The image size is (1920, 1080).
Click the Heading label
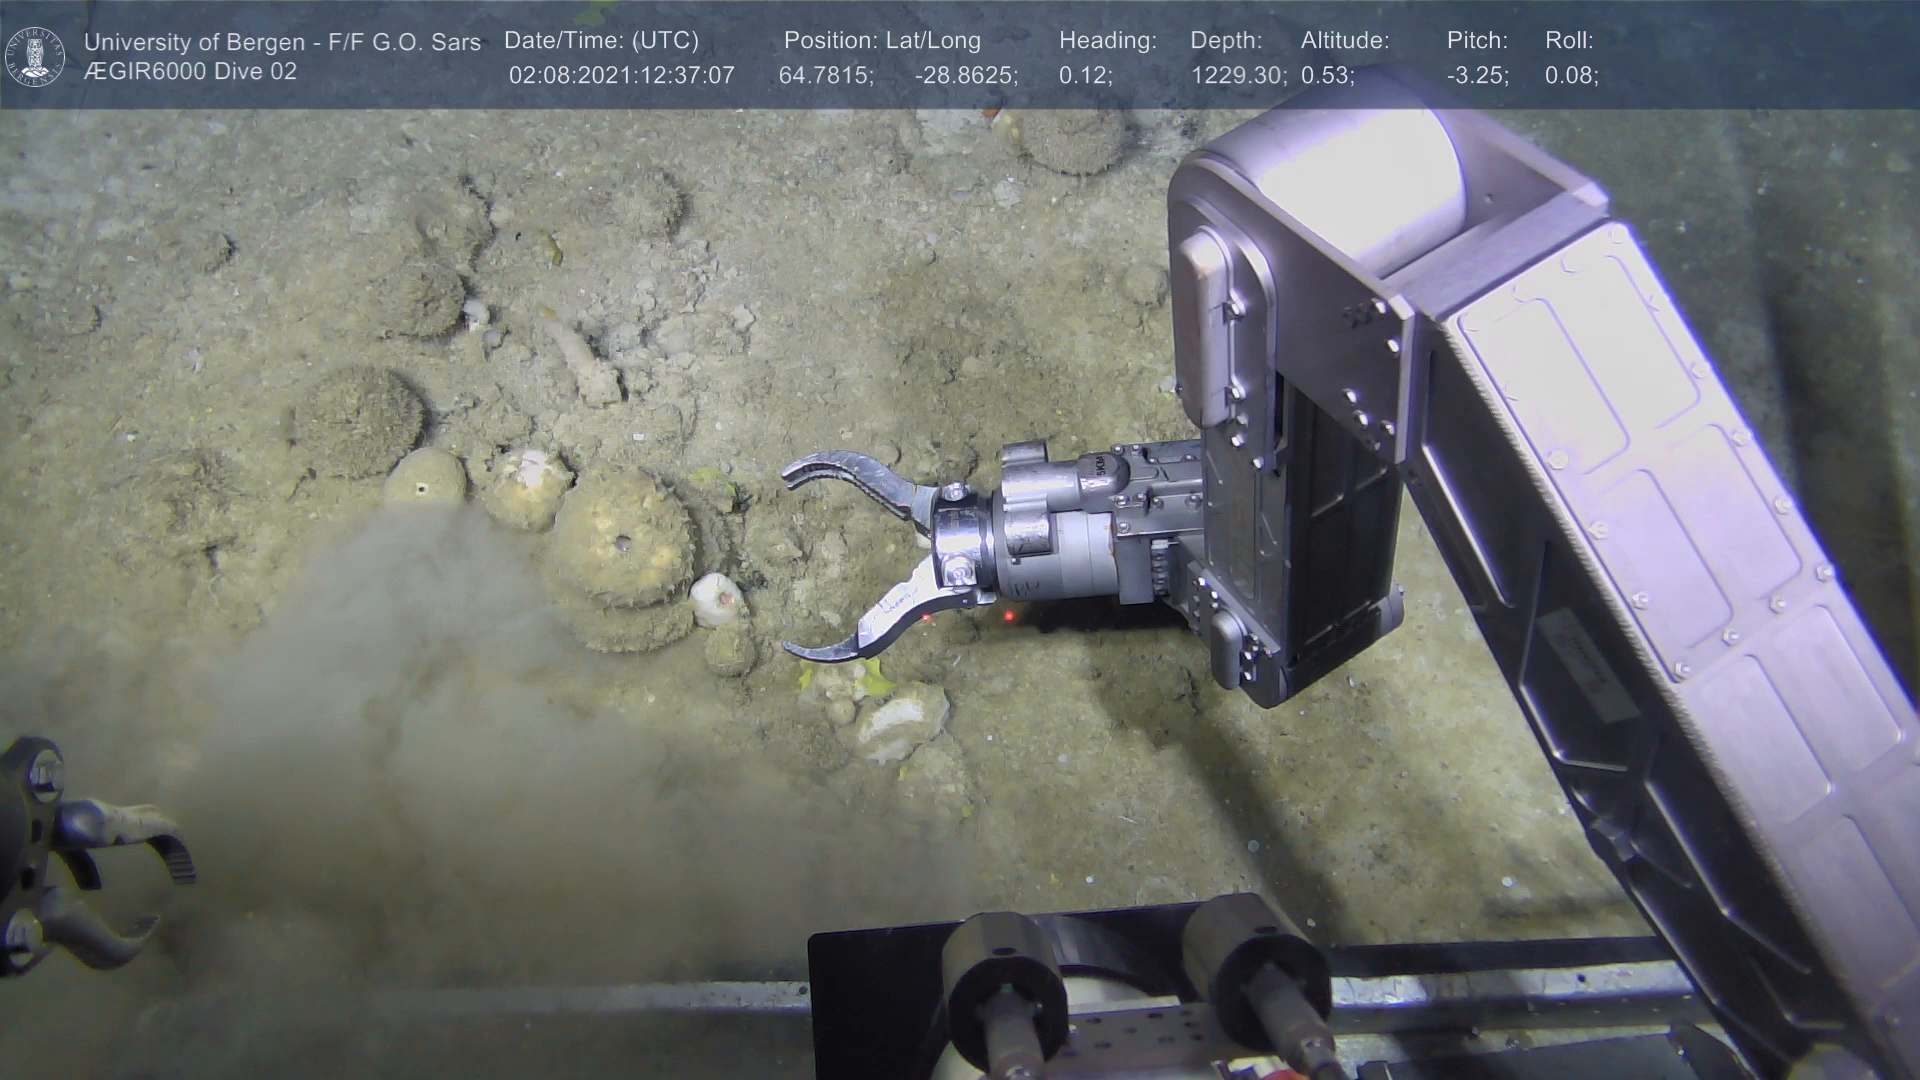click(1107, 41)
